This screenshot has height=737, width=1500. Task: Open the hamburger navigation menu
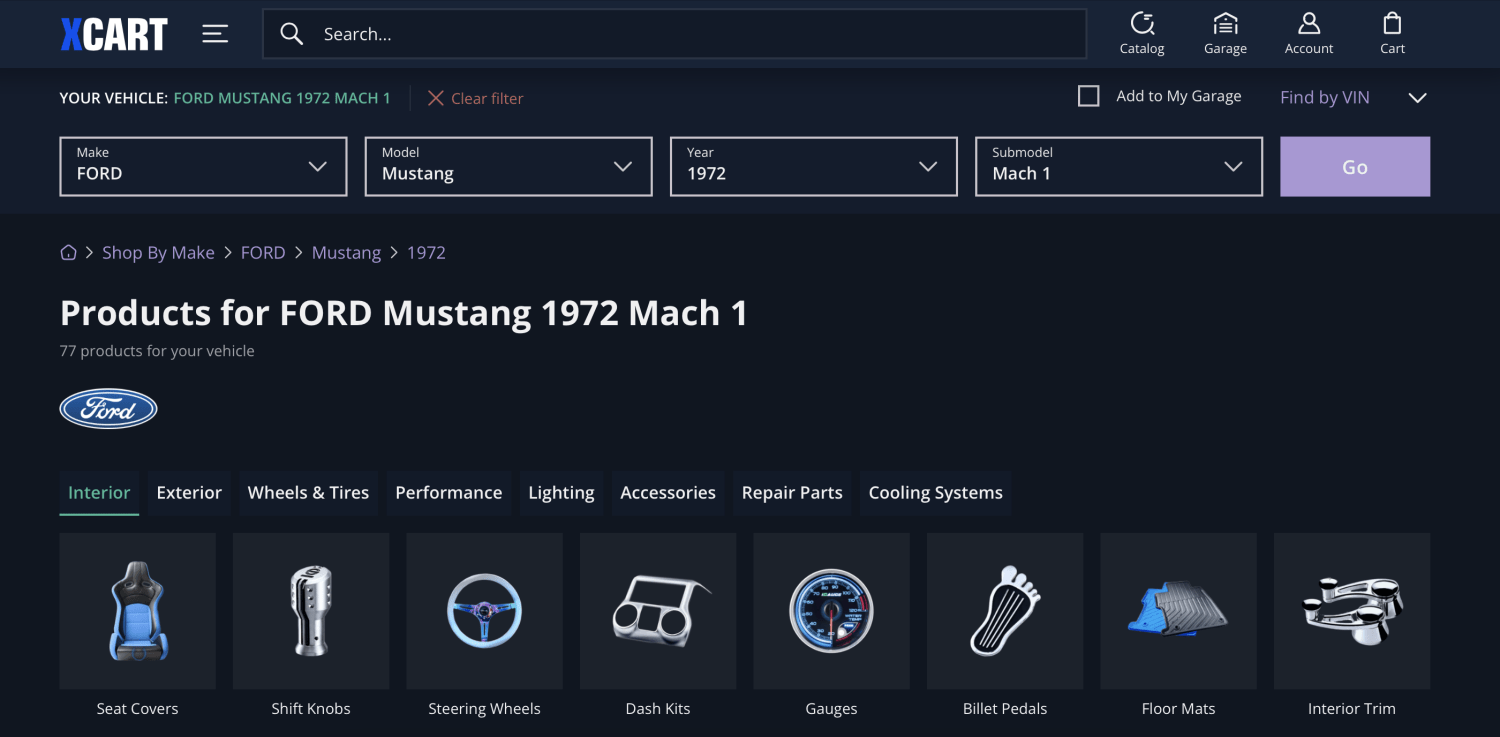click(215, 33)
